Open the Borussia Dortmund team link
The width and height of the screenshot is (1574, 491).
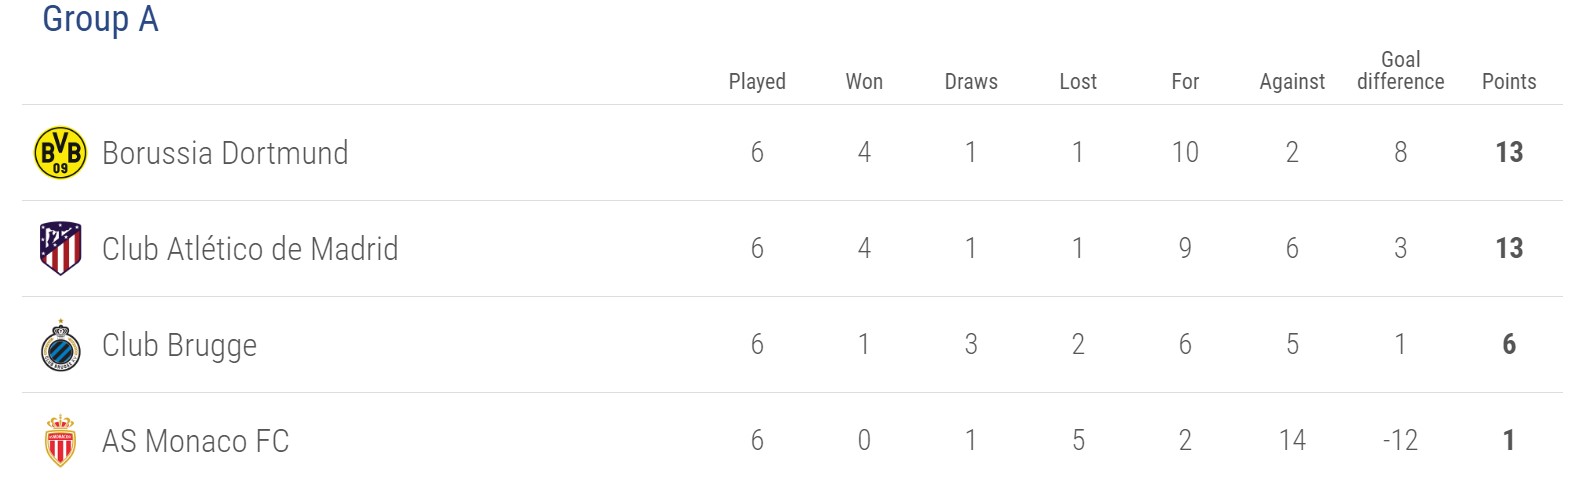click(x=225, y=153)
